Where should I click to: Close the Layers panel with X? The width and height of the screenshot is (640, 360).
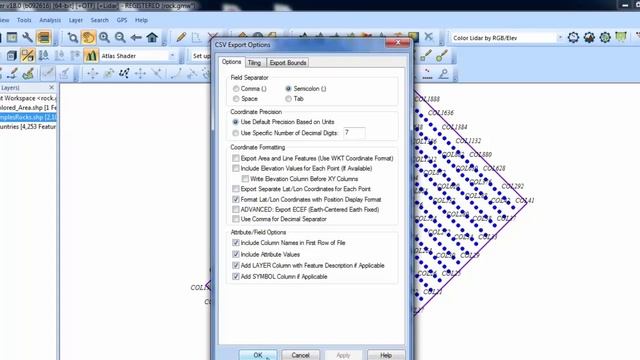point(51,87)
